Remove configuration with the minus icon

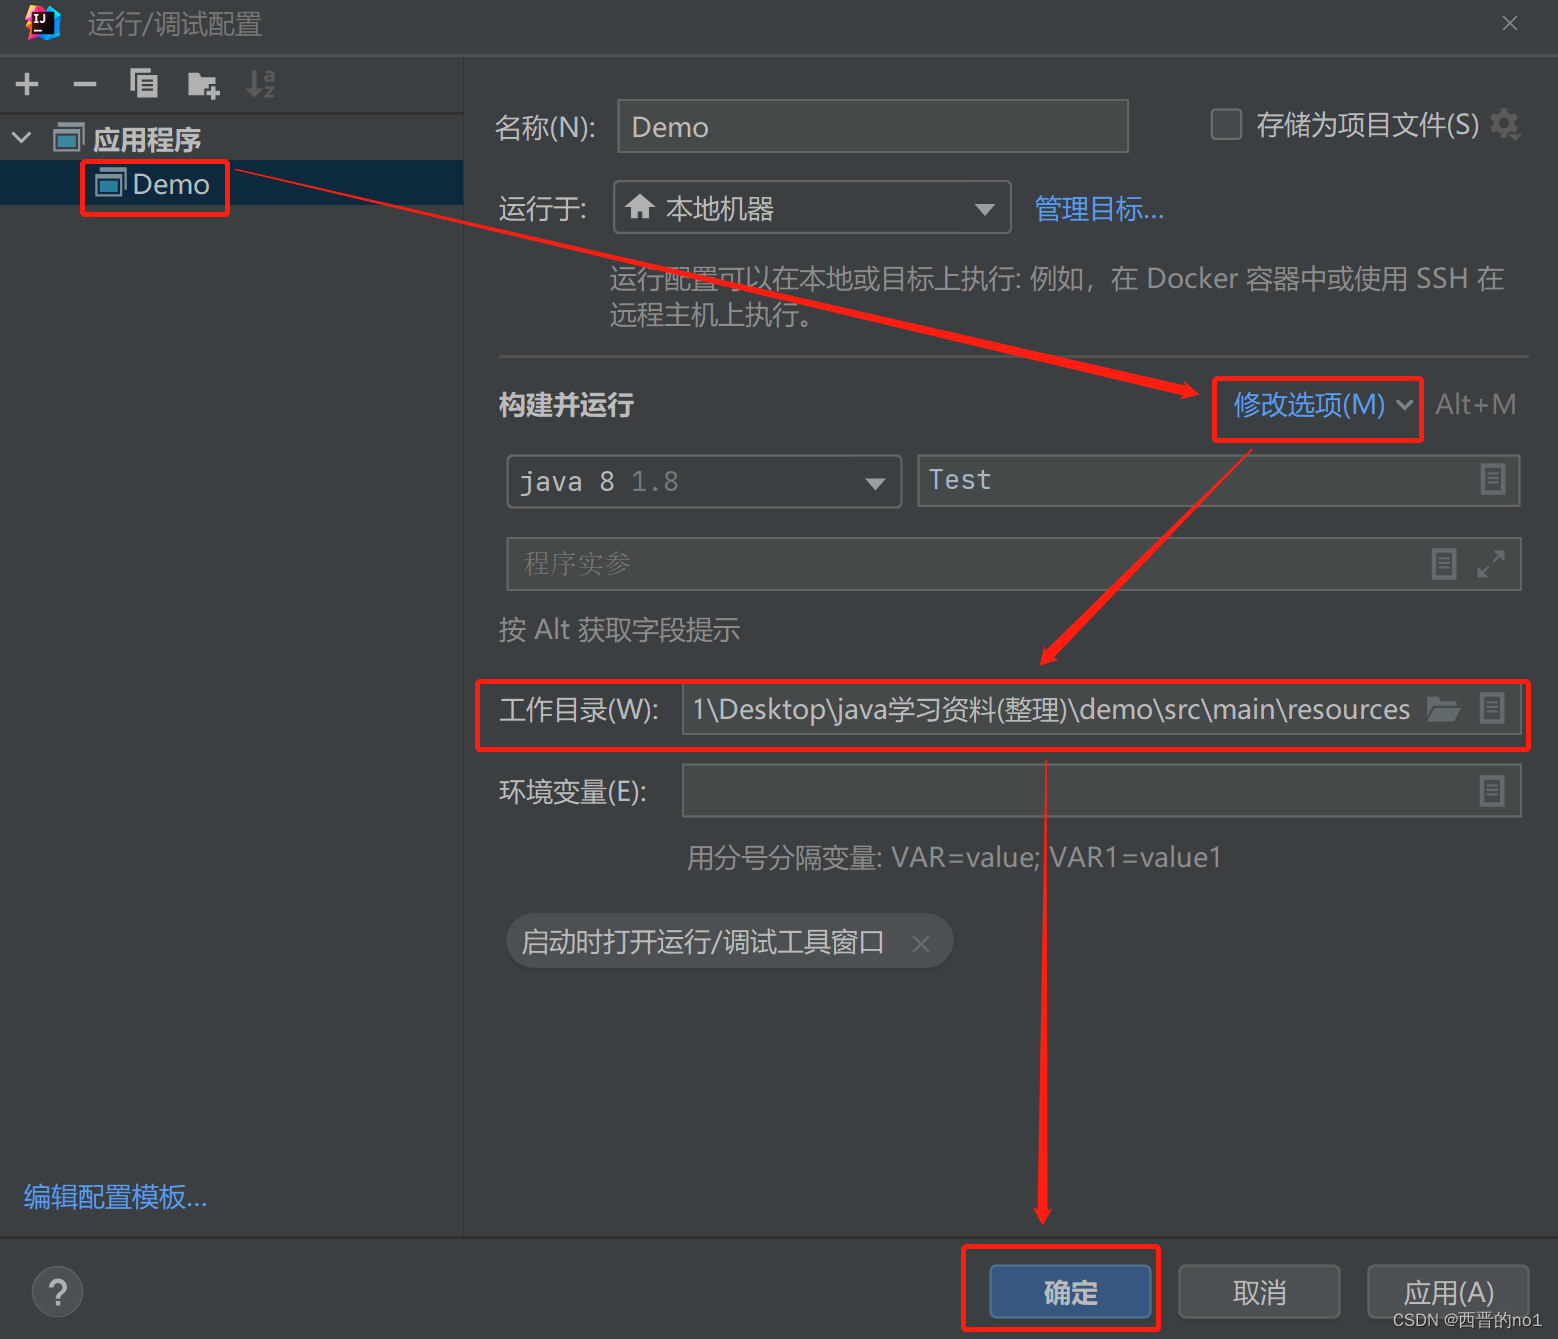point(85,84)
